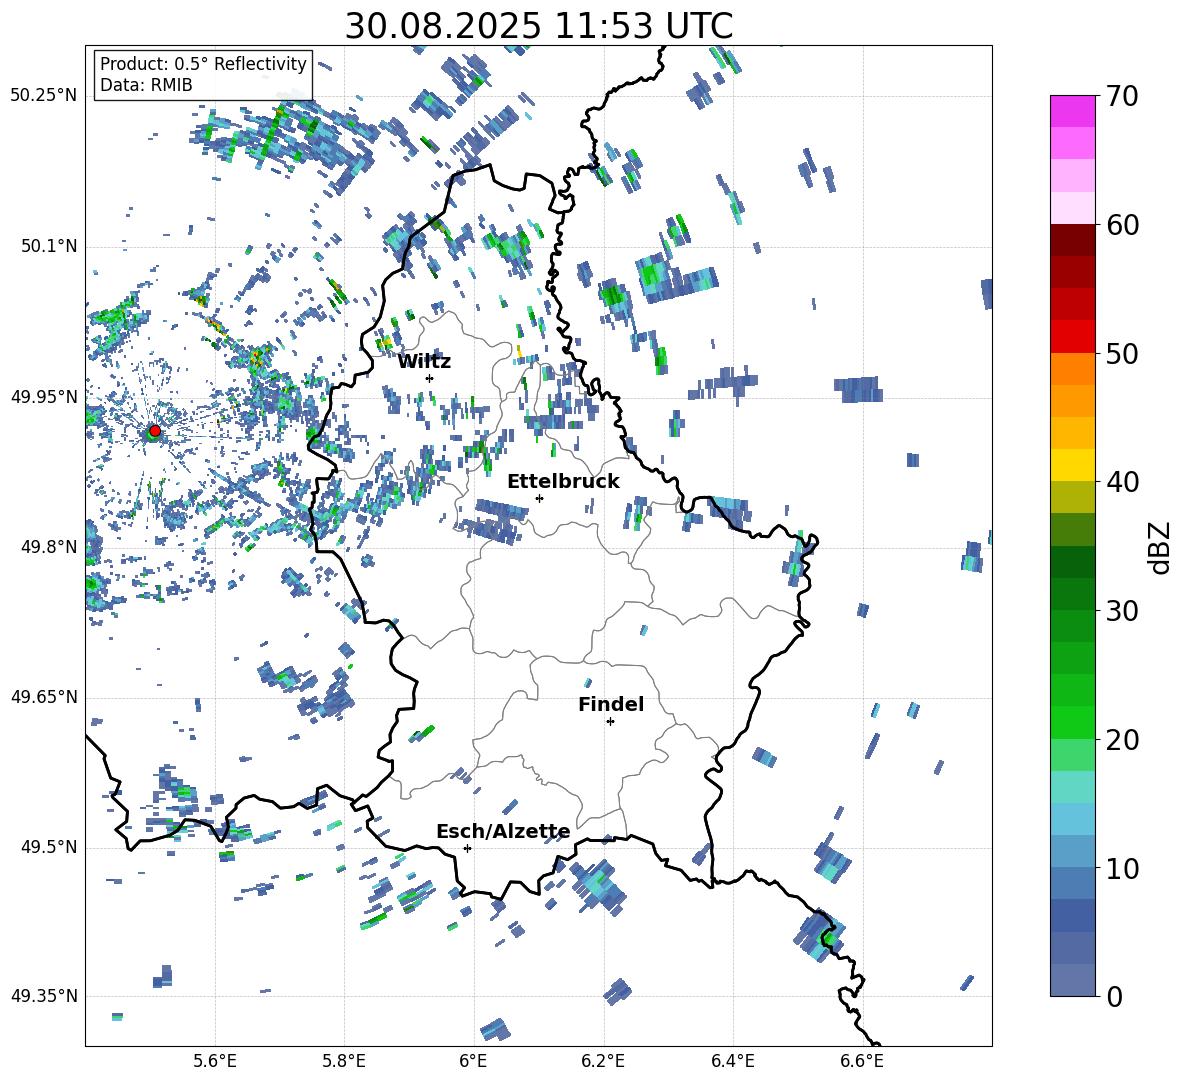Click the 6.6°E longitude label
This screenshot has width=1184, height=1081.
862,1062
